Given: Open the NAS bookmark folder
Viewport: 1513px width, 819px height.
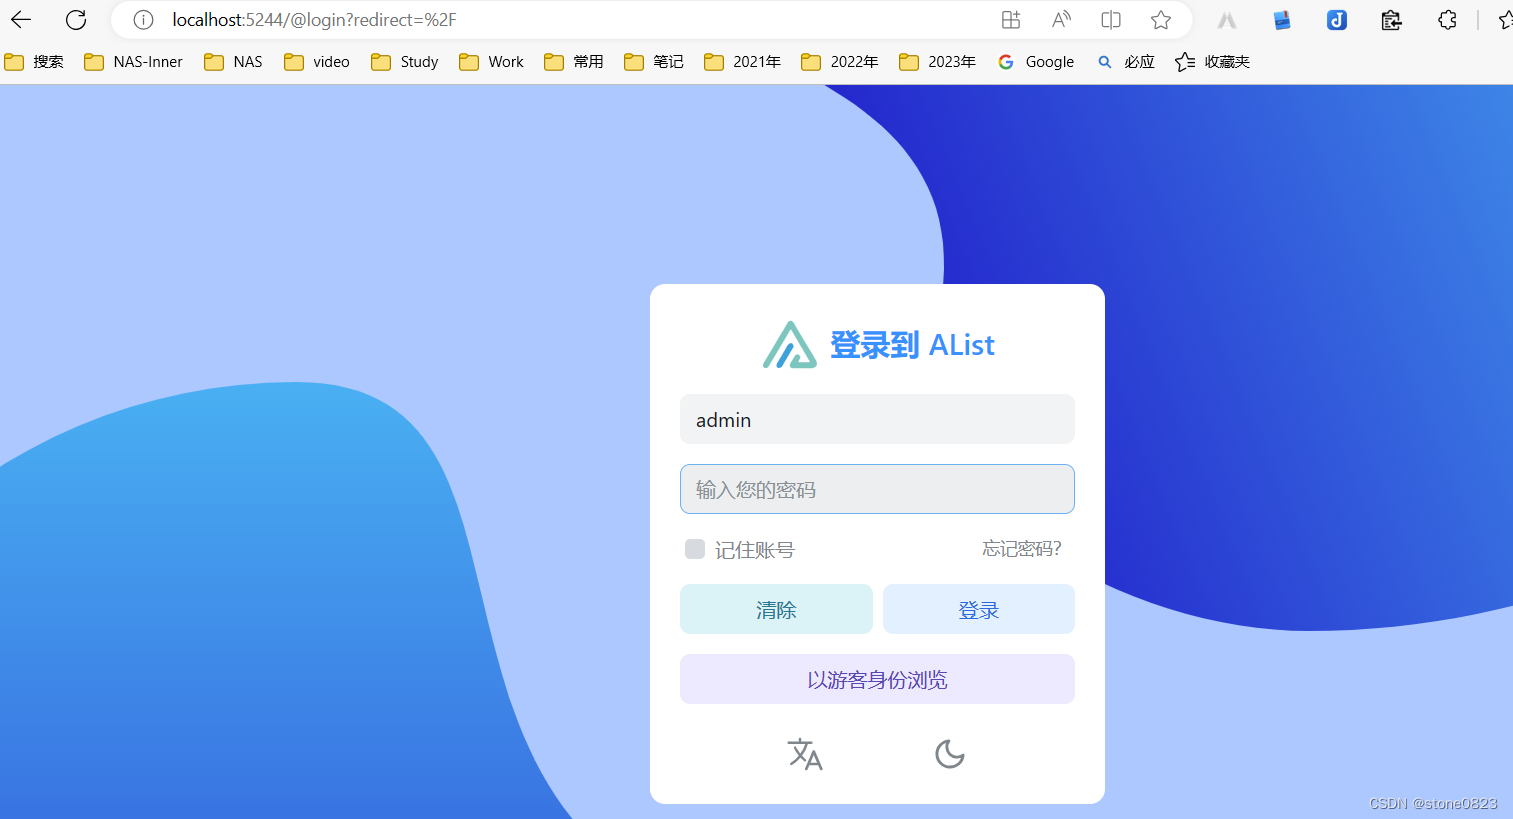Looking at the screenshot, I should [233, 62].
